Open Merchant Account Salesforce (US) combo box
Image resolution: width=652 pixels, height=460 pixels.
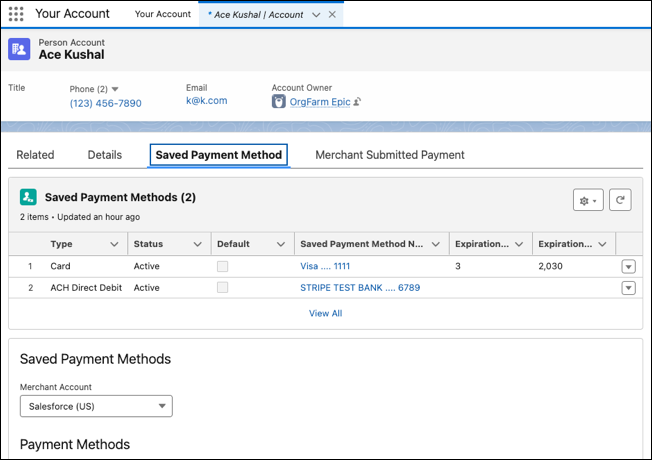point(96,406)
